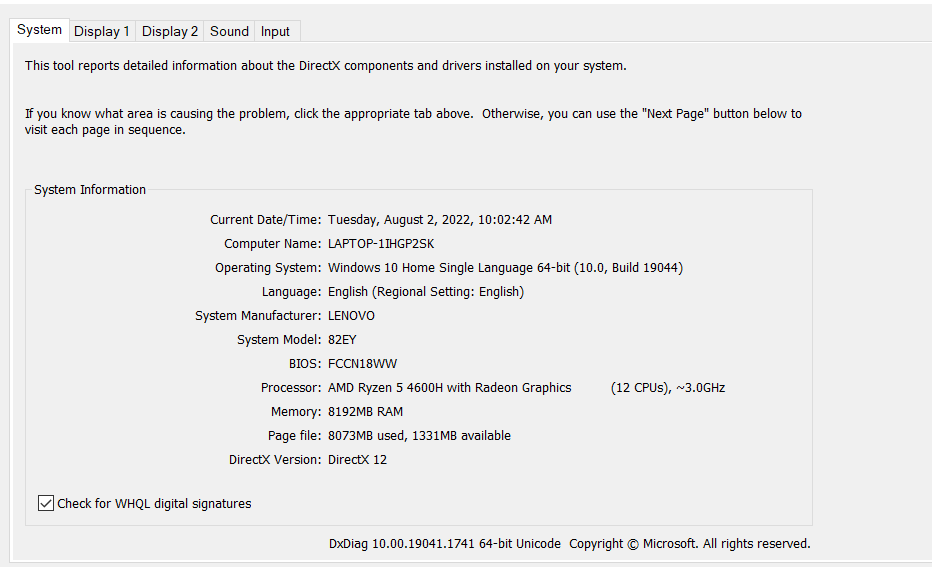
Task: Click the 8192MB RAM memory value
Action: pyautogui.click(x=365, y=412)
